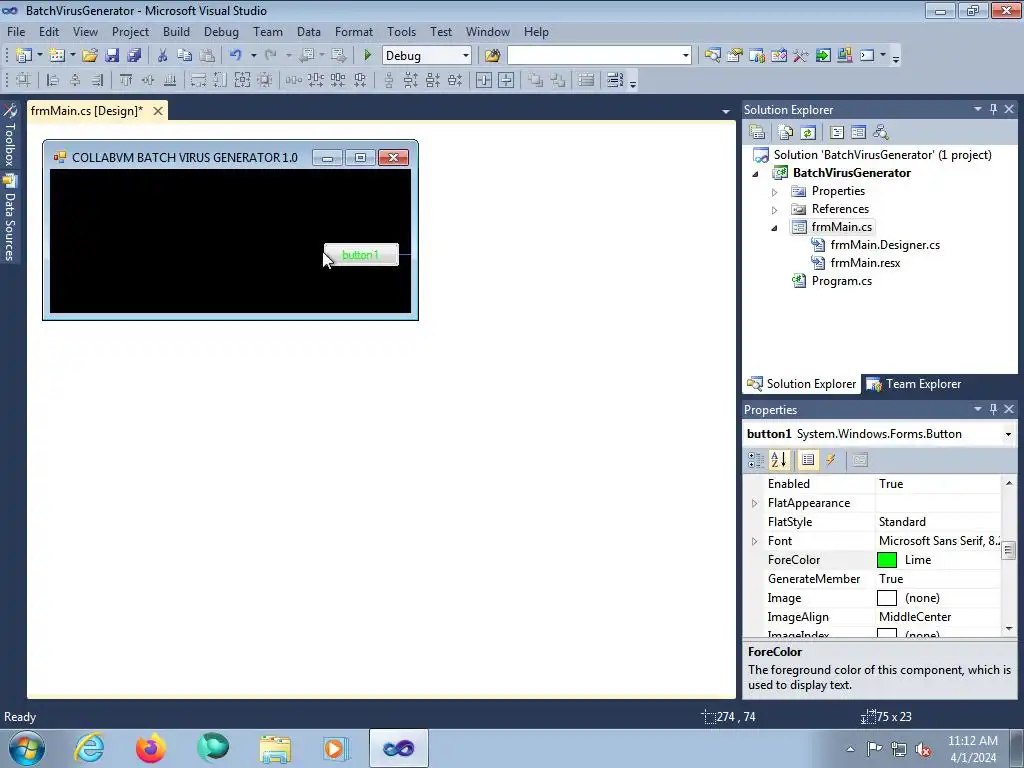Expand the Properties folder node
This screenshot has width=1024, height=768.
(775, 192)
